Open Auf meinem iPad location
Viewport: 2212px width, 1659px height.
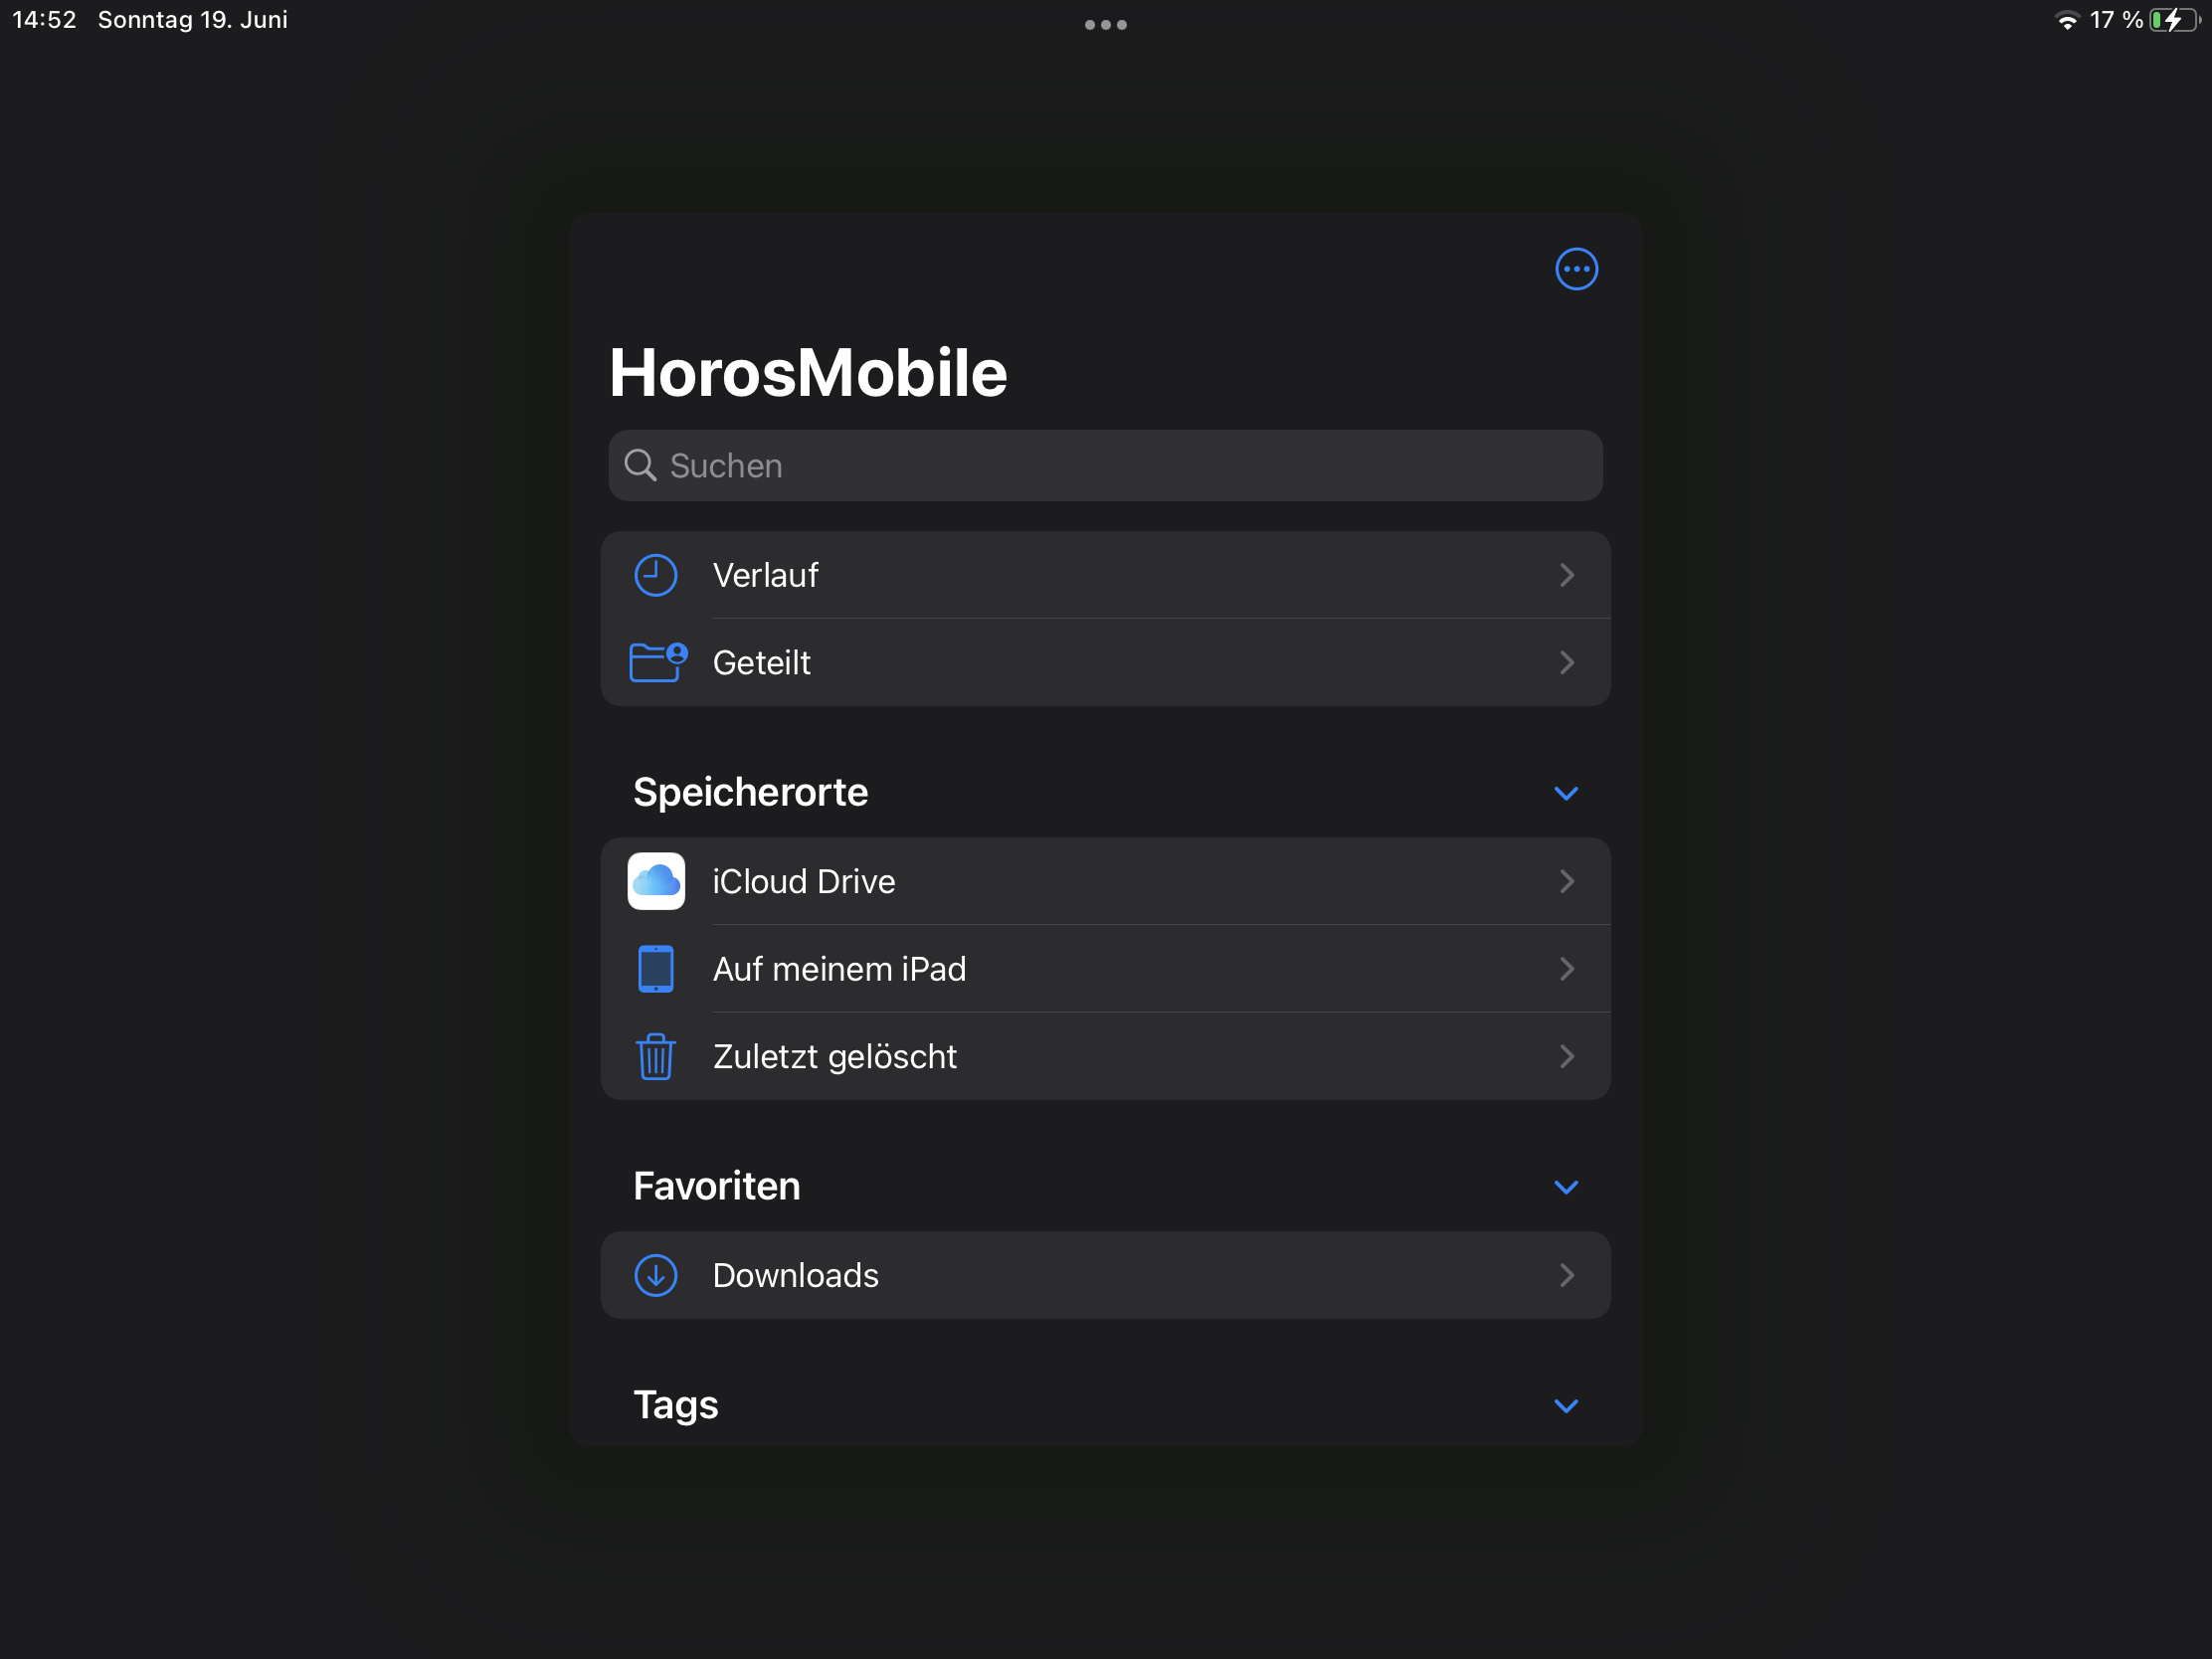point(1105,968)
